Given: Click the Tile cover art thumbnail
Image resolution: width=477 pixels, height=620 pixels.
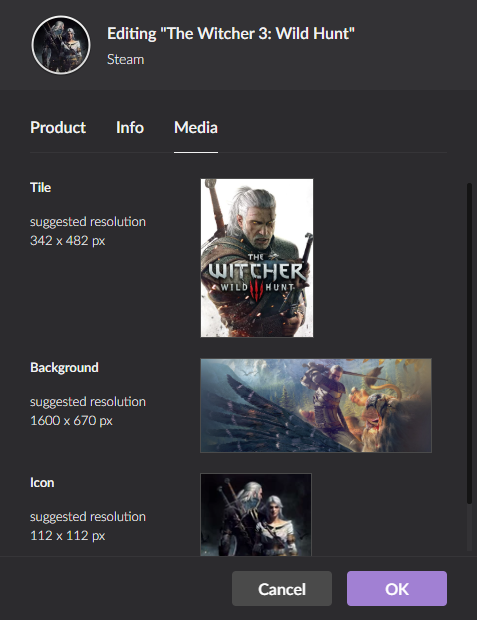Looking at the screenshot, I should (x=257, y=258).
